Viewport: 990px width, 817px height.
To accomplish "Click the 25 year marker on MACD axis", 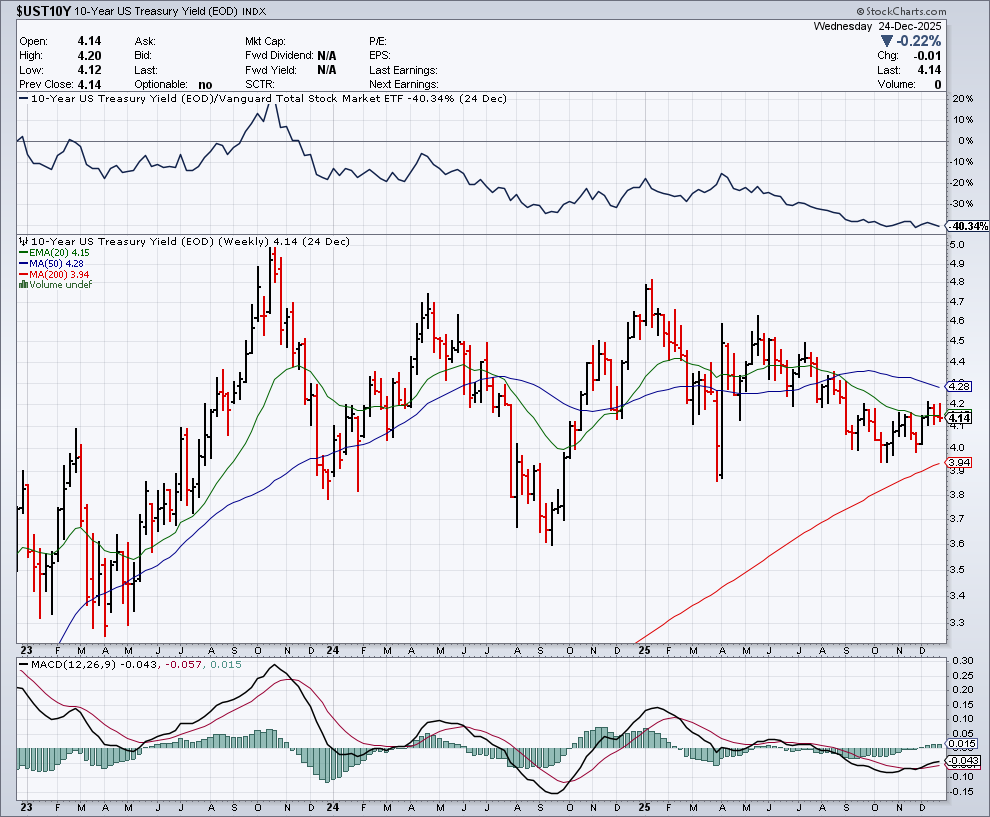I will (x=644, y=806).
